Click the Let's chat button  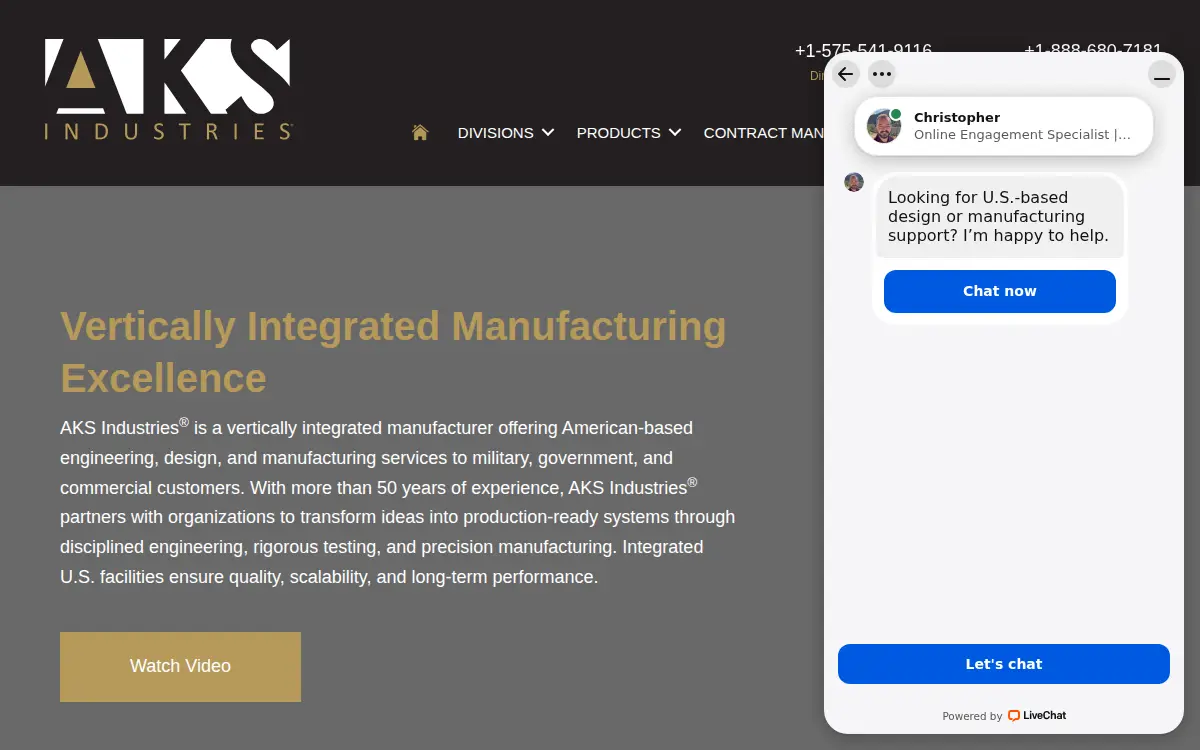tap(1004, 664)
